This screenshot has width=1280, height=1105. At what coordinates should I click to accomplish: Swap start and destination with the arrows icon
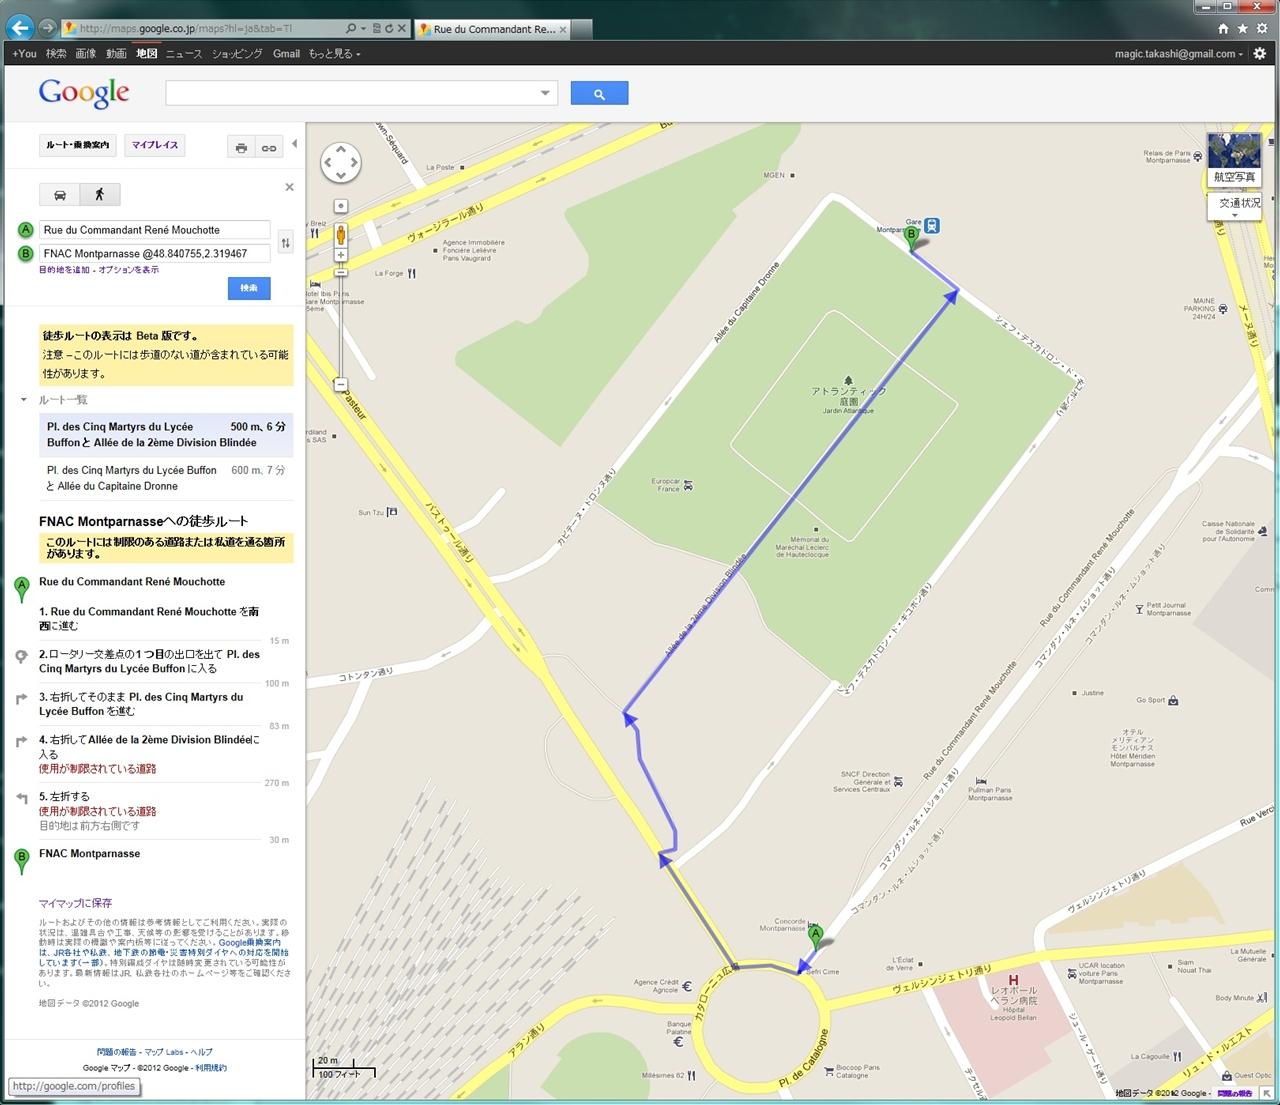point(285,242)
